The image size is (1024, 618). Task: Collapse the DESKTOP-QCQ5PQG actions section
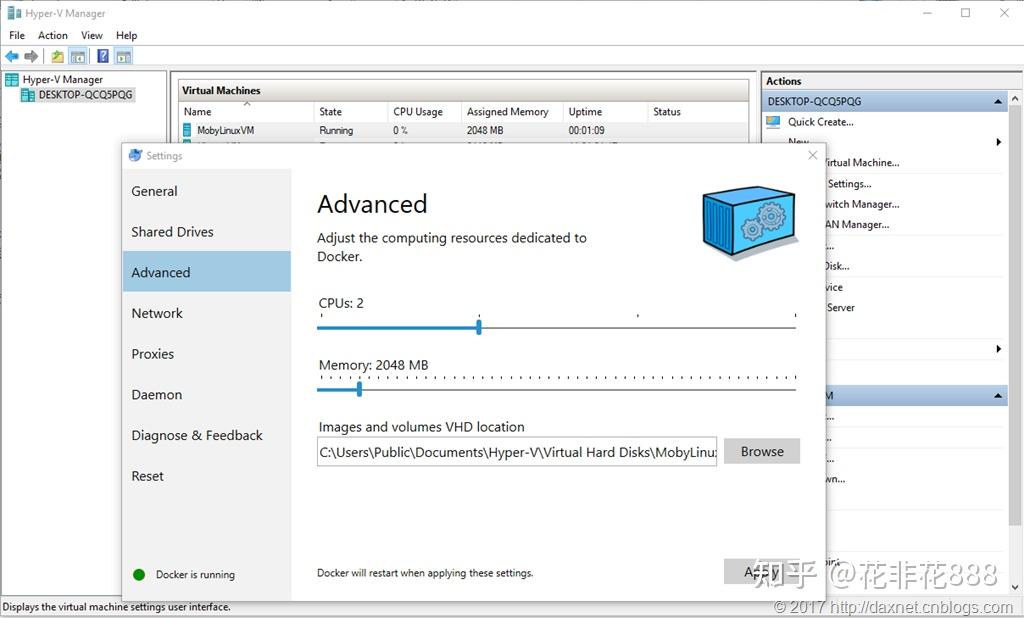pos(998,101)
